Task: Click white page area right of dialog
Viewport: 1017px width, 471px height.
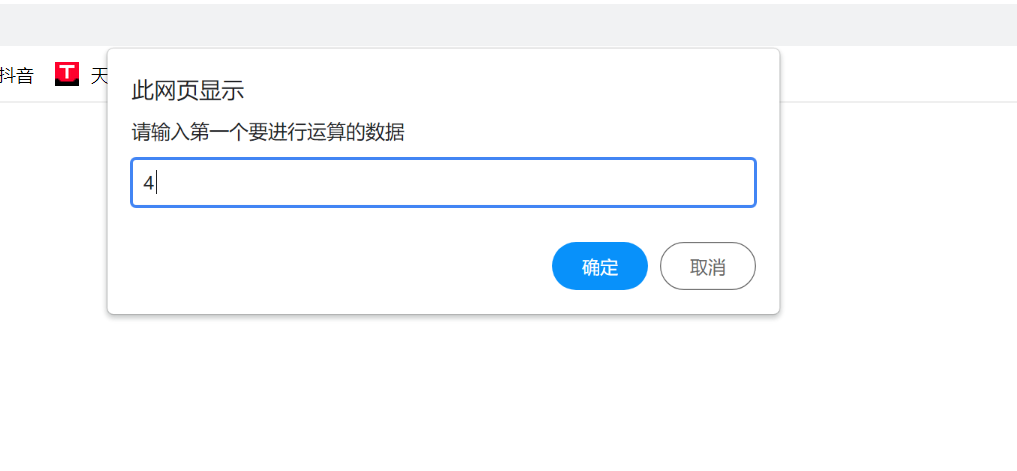Action: [900, 250]
